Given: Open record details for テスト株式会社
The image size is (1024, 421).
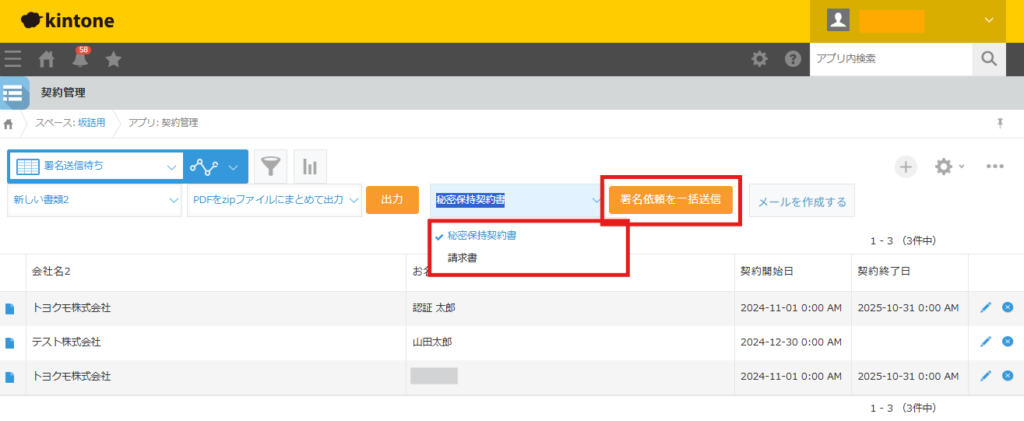Looking at the screenshot, I should [10, 342].
